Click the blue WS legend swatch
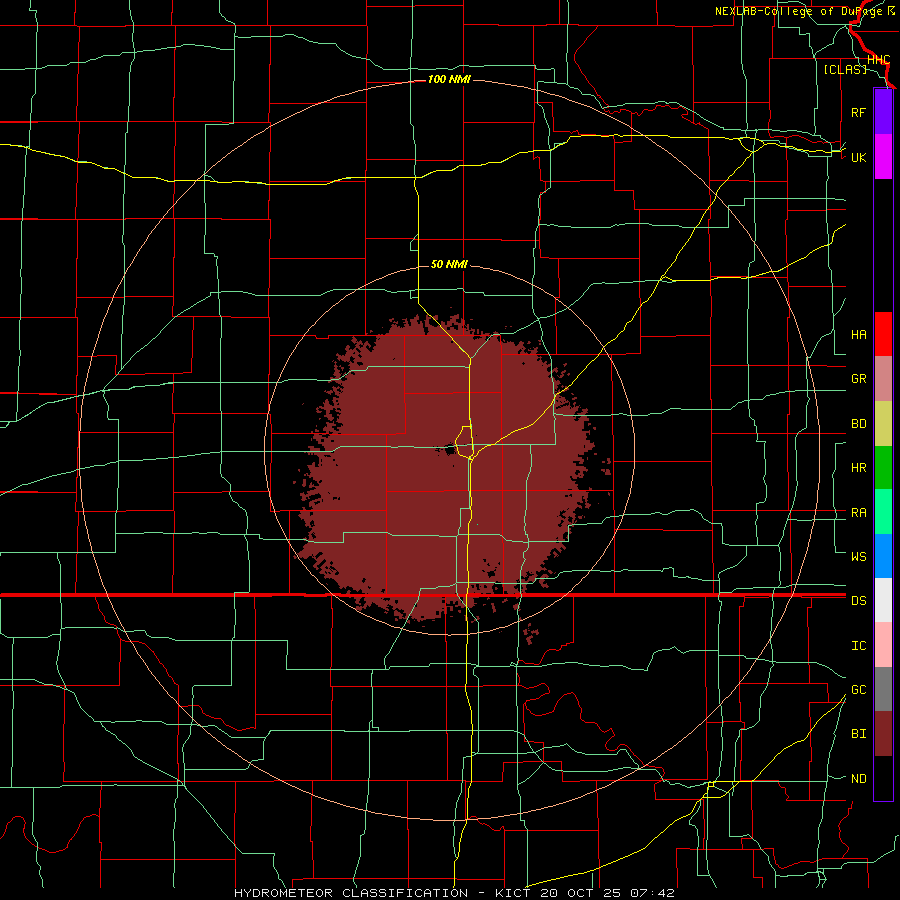This screenshot has height=900, width=900. [883, 556]
